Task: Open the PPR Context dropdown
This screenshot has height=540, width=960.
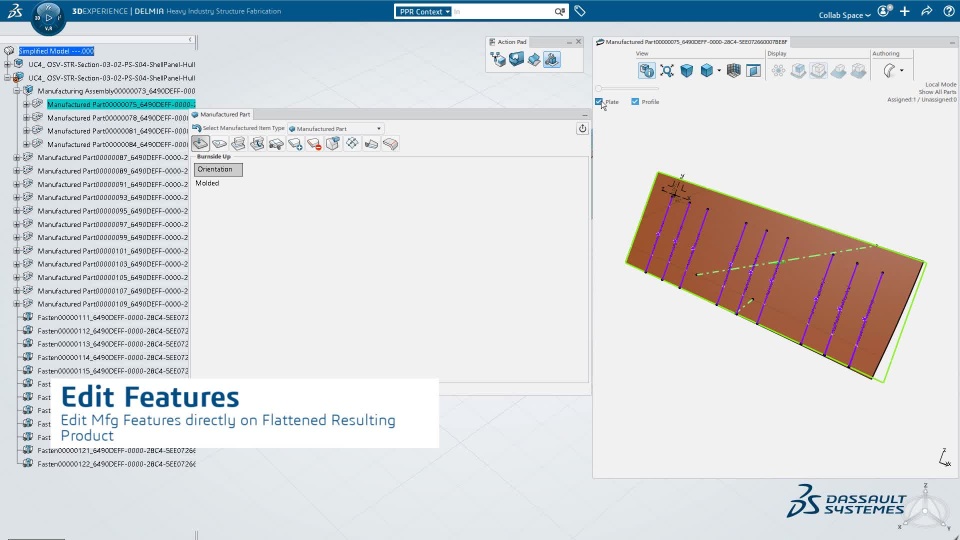Action: (424, 12)
